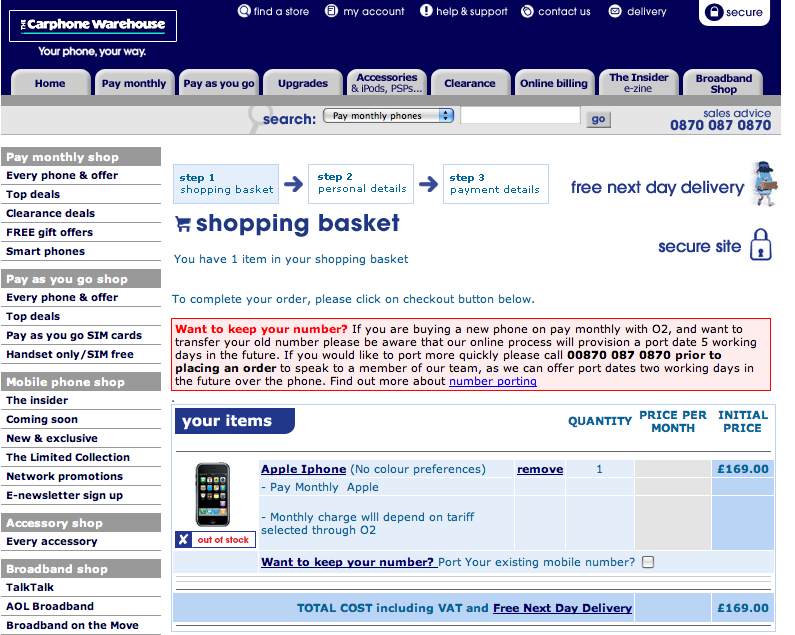This screenshot has height=635, width=795.
Task: Open contact us page
Action: coord(556,11)
